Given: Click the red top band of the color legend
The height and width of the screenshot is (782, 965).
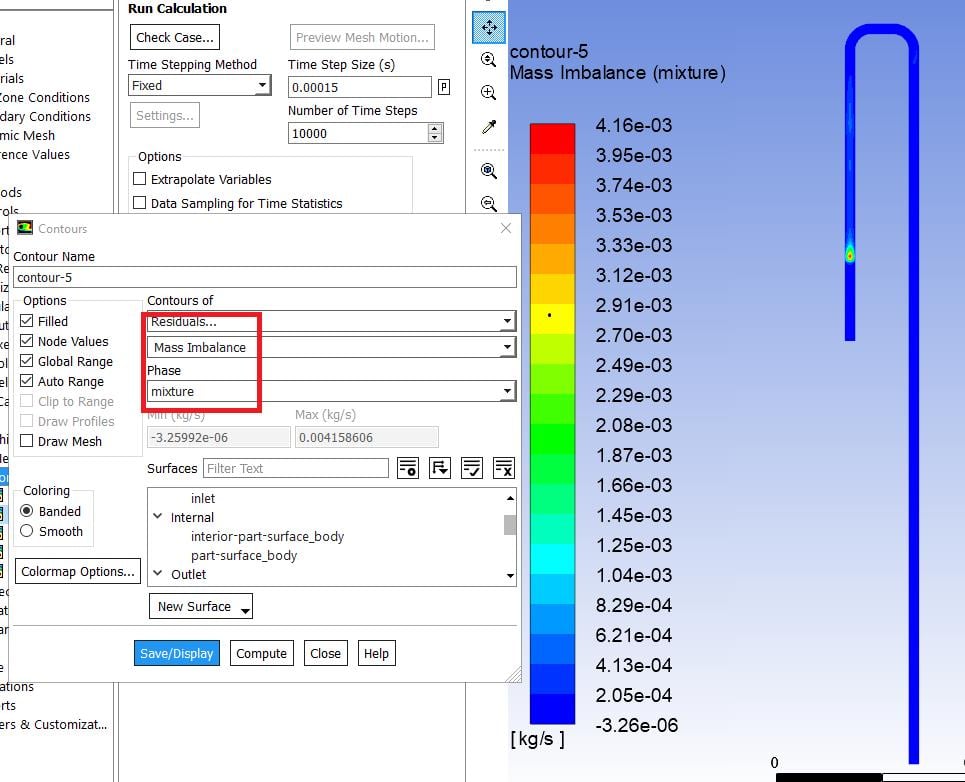Looking at the screenshot, I should [x=552, y=138].
